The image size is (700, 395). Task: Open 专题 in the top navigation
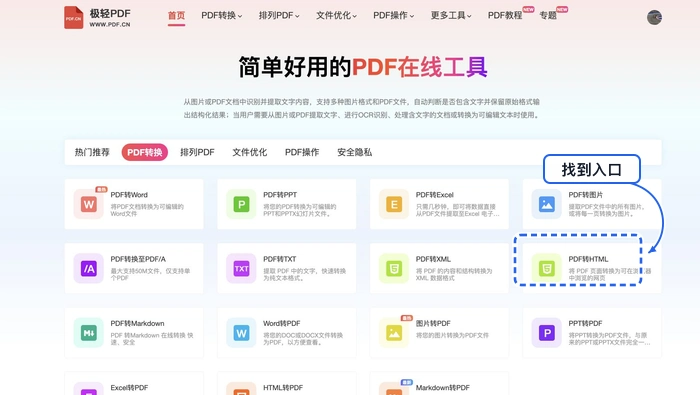pos(548,15)
